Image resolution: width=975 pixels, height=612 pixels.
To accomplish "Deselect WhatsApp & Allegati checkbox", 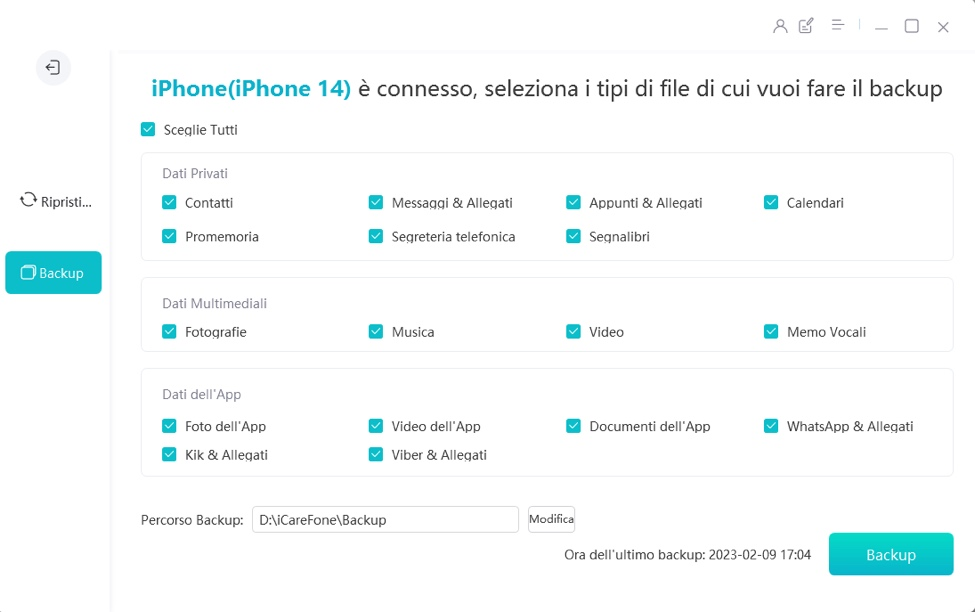I will pyautogui.click(x=771, y=426).
